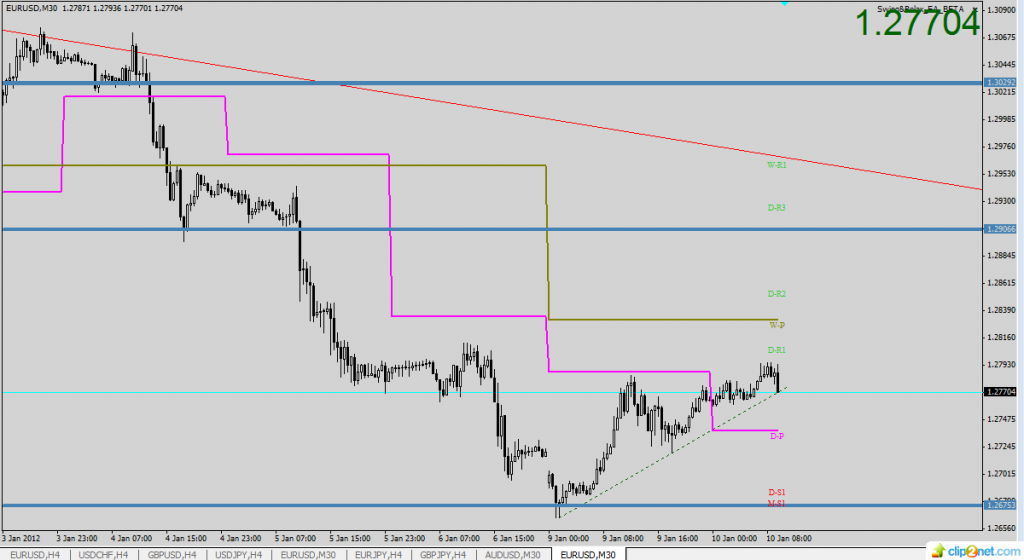Go to the EURJPY,H4 chart tab
The height and width of the screenshot is (560, 1024).
(376, 553)
